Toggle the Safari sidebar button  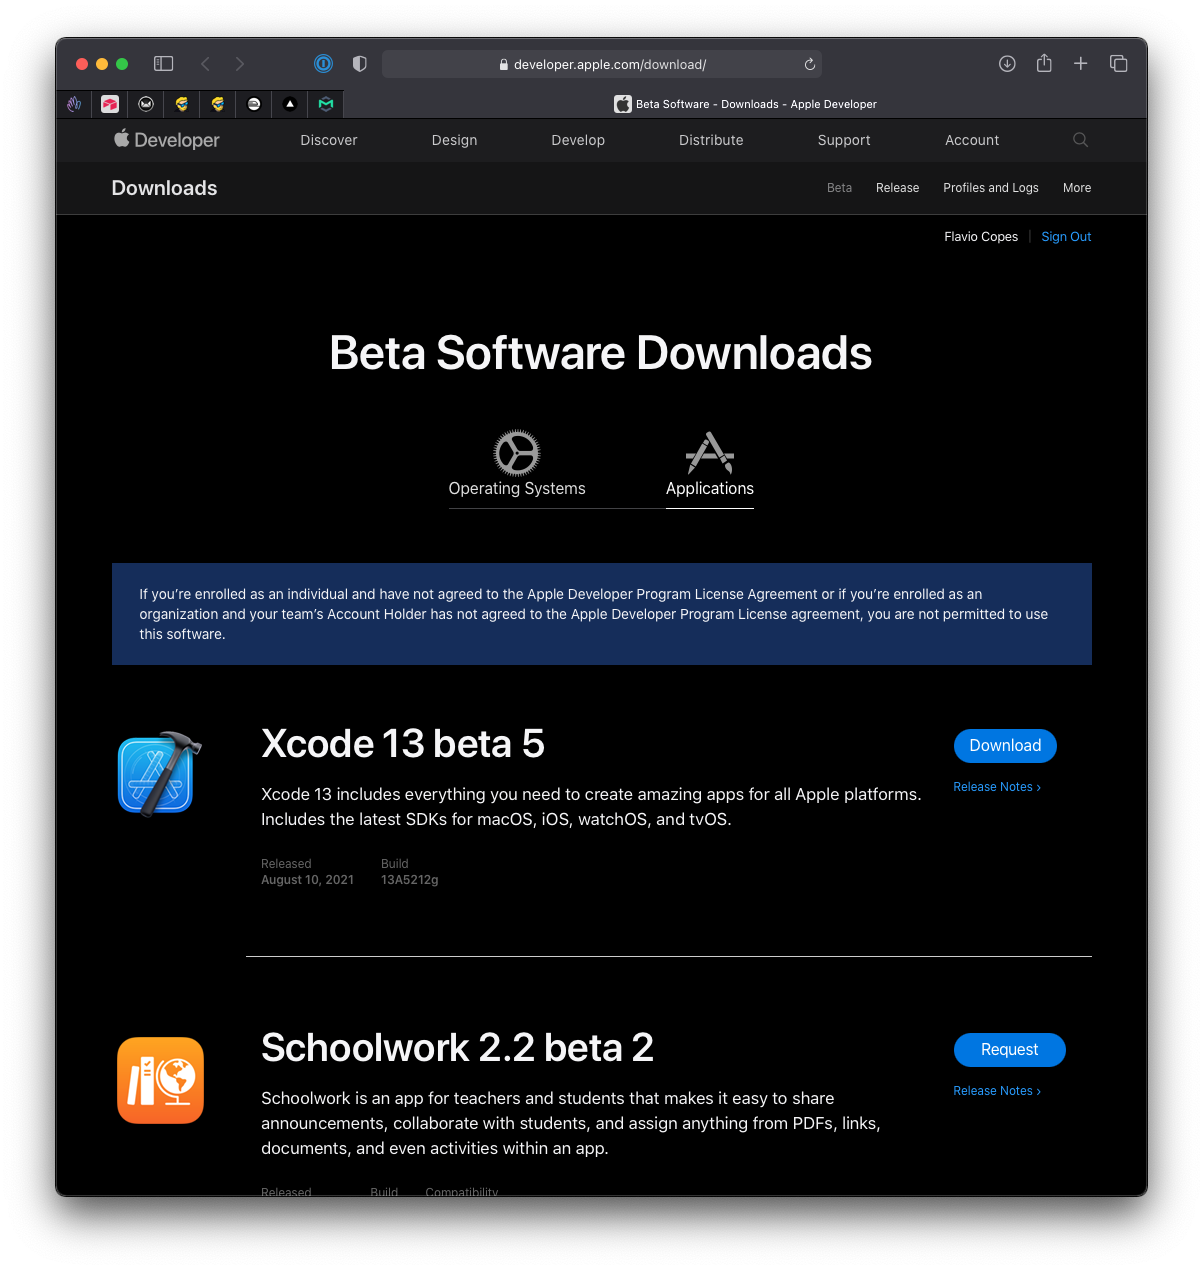(x=163, y=64)
